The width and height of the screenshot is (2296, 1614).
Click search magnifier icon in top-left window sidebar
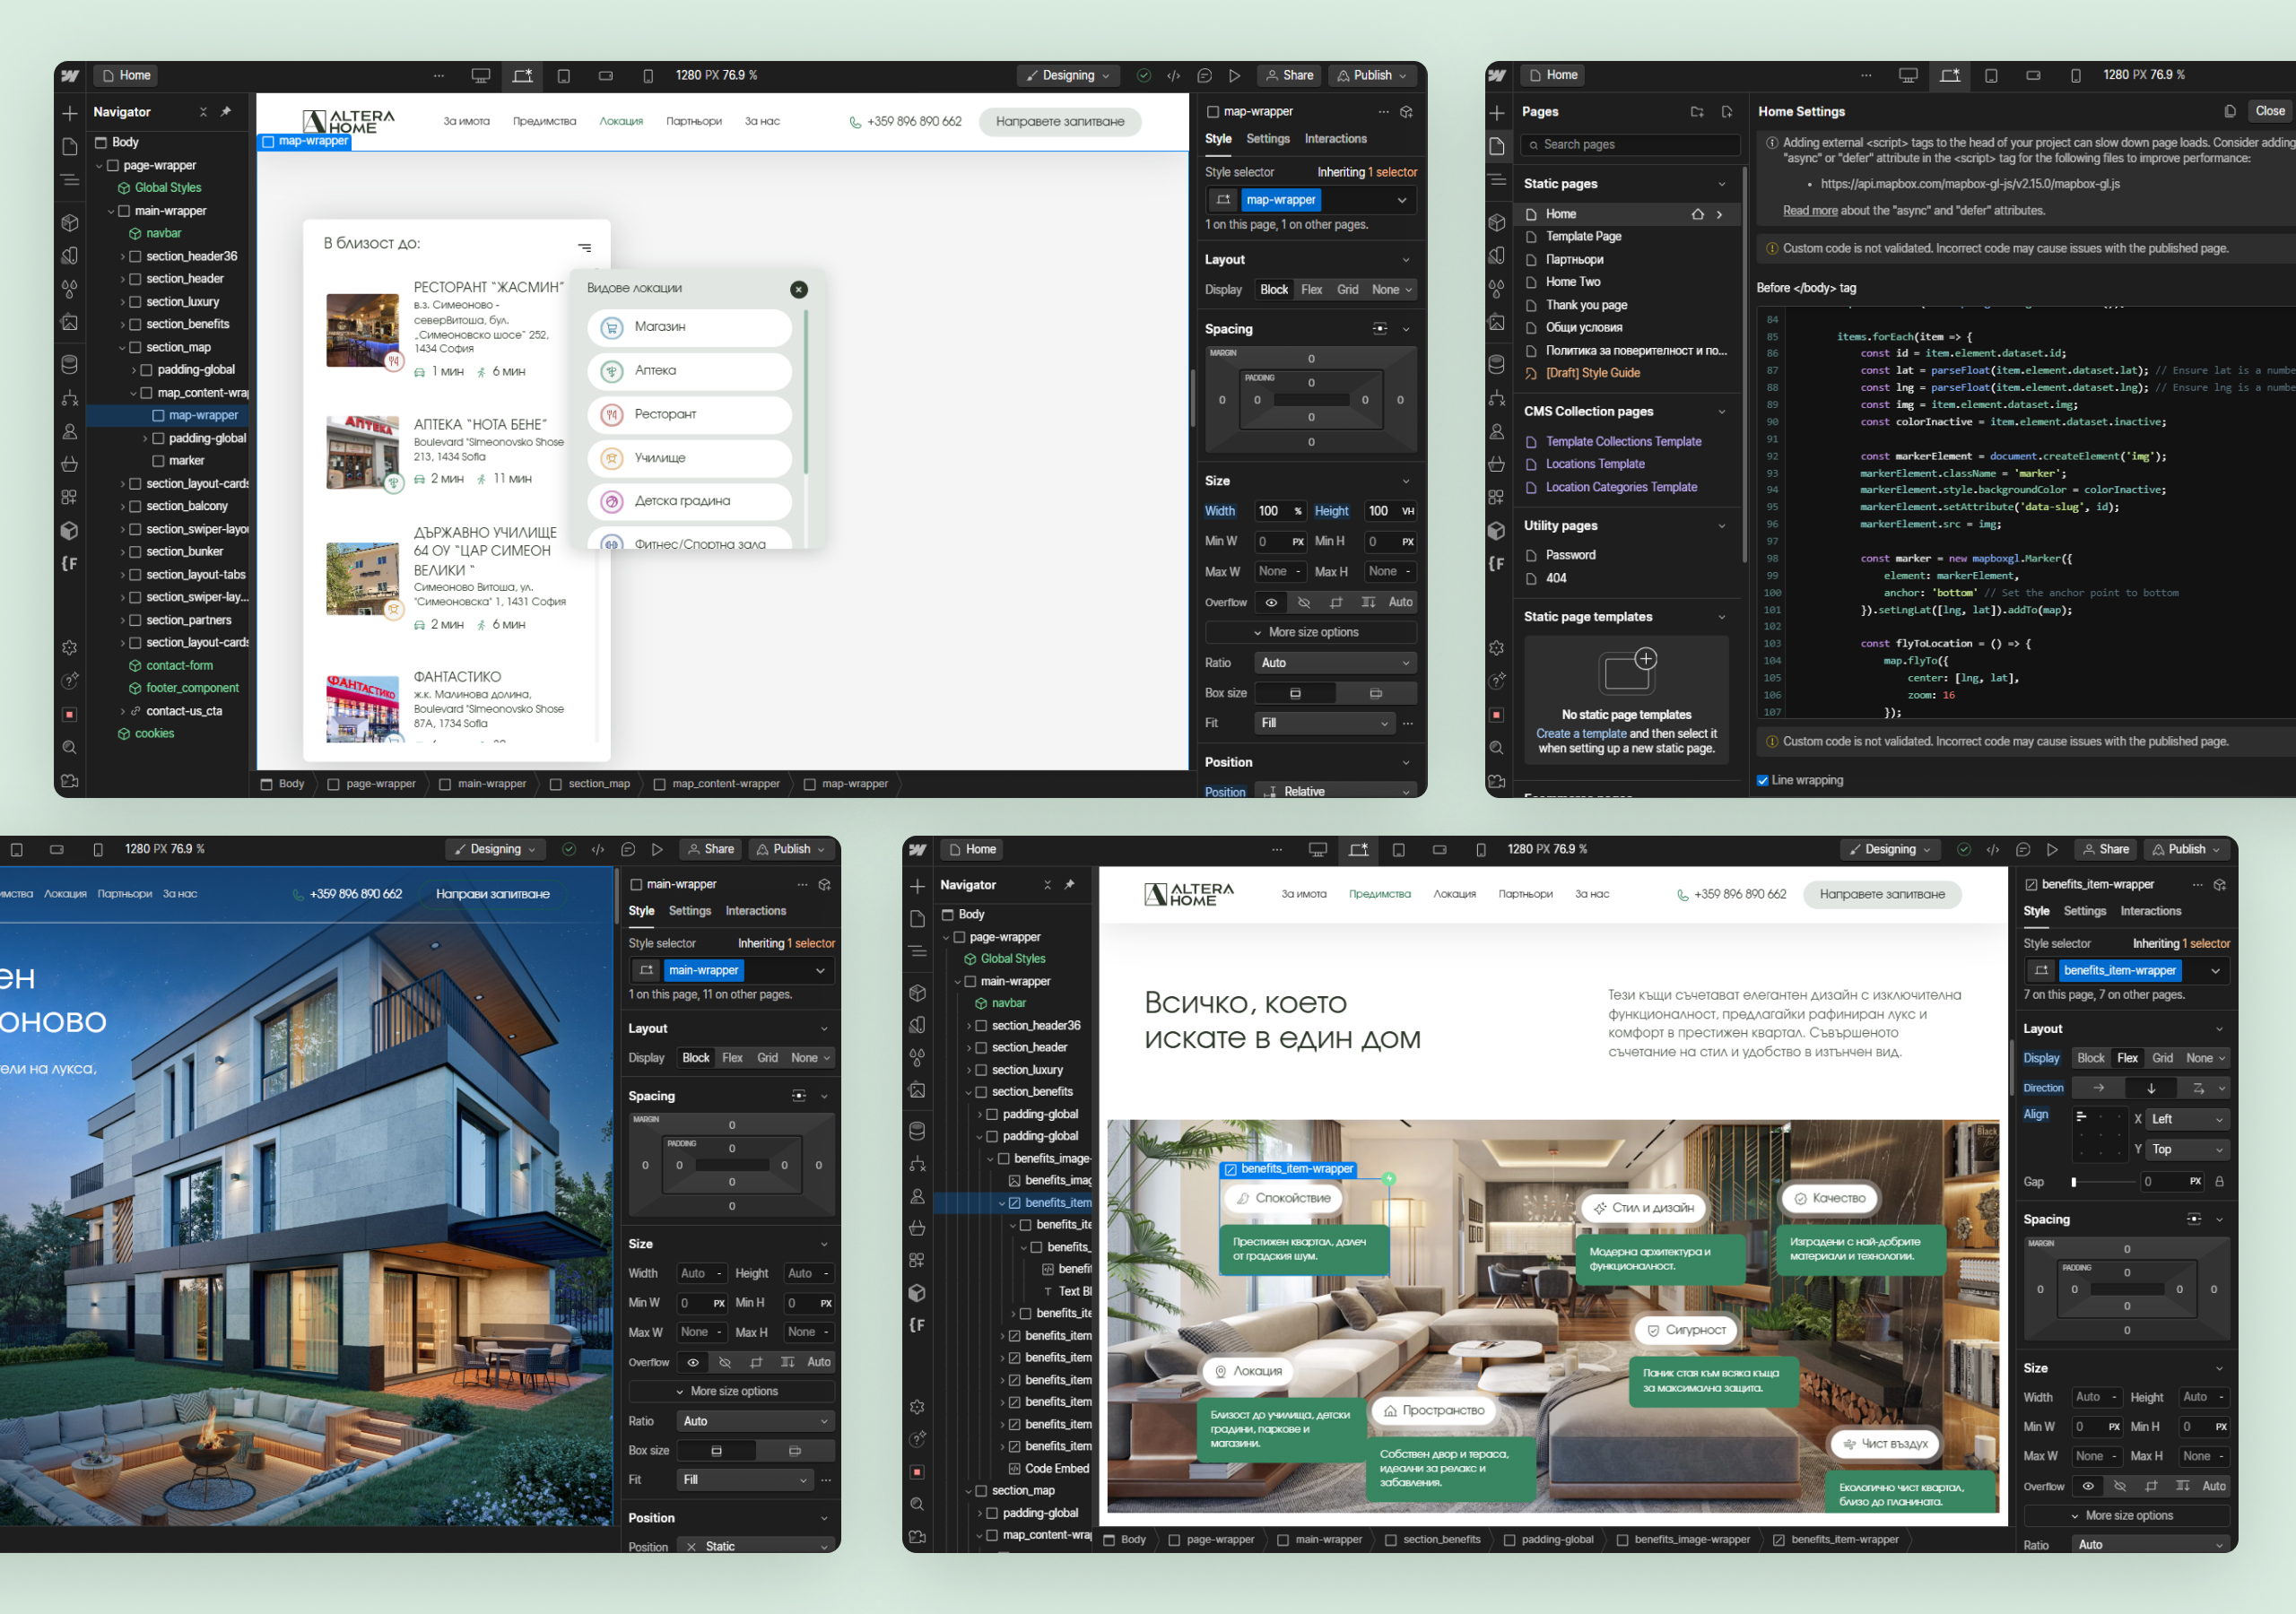70,748
